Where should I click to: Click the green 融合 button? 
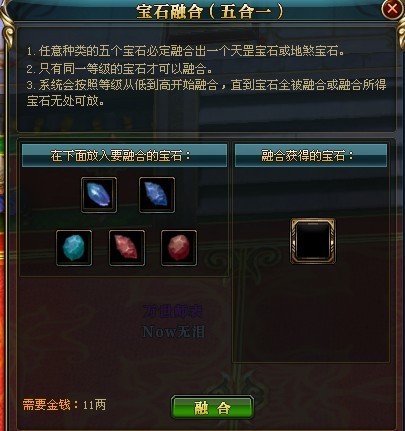click(212, 407)
